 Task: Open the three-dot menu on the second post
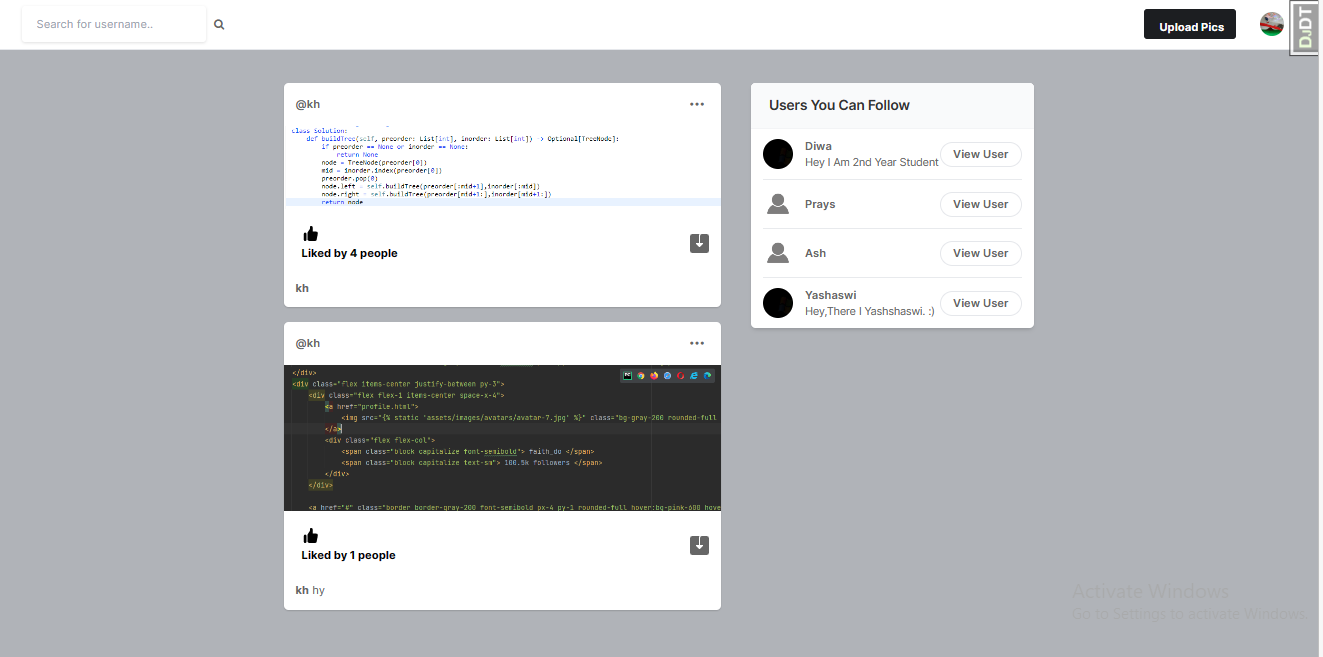pyautogui.click(x=697, y=342)
